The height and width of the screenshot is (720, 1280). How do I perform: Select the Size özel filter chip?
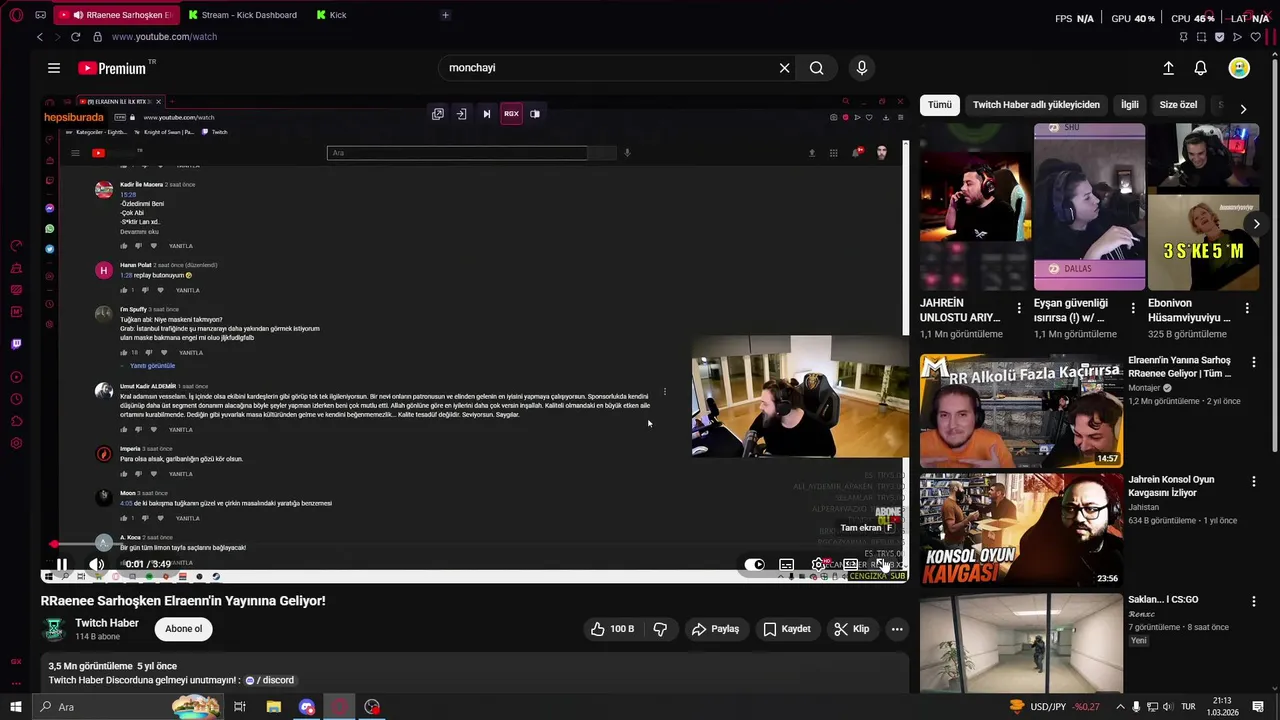point(1178,105)
